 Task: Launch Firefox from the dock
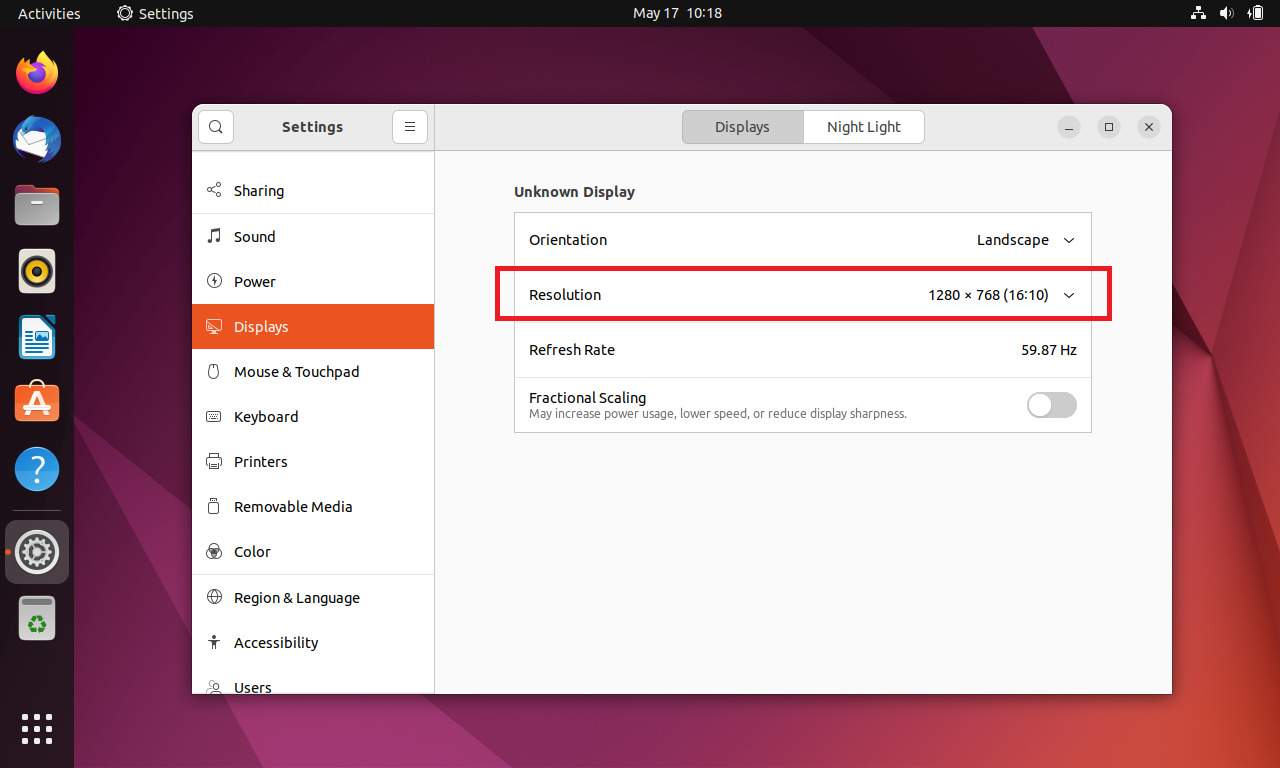pyautogui.click(x=37, y=72)
